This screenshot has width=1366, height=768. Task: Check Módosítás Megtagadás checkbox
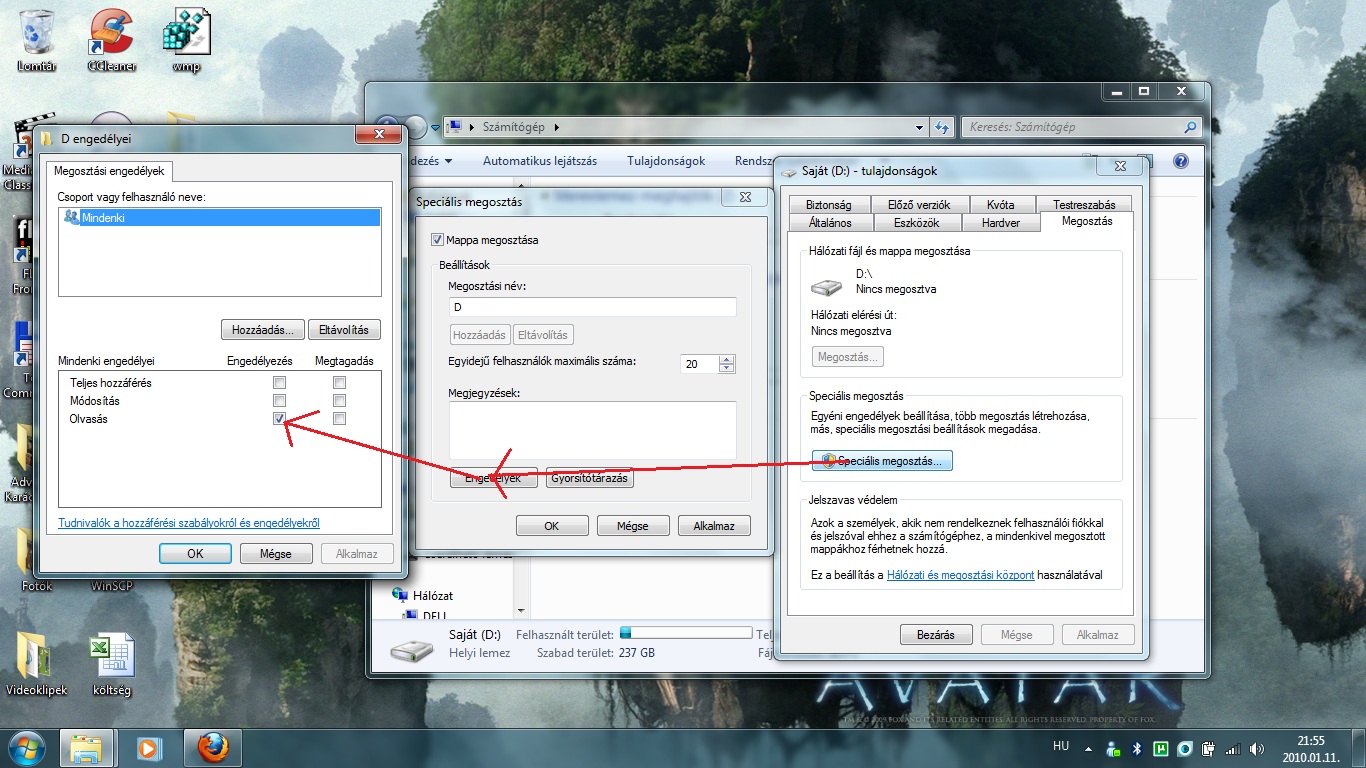[339, 401]
